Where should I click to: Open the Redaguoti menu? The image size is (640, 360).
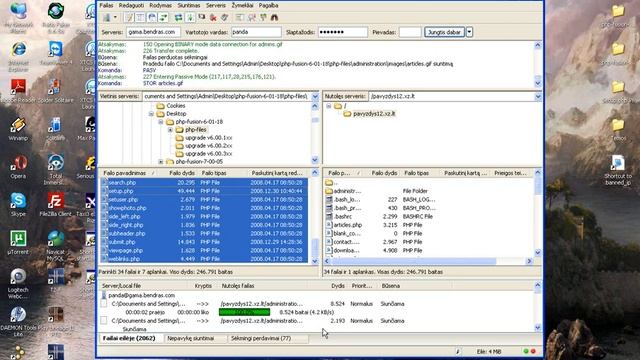pos(131,5)
